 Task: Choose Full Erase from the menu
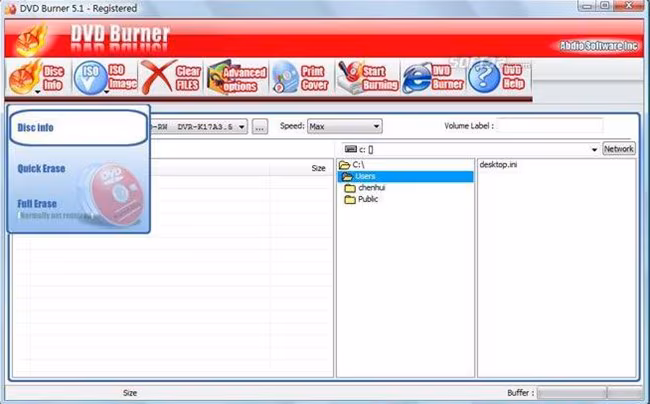37,204
